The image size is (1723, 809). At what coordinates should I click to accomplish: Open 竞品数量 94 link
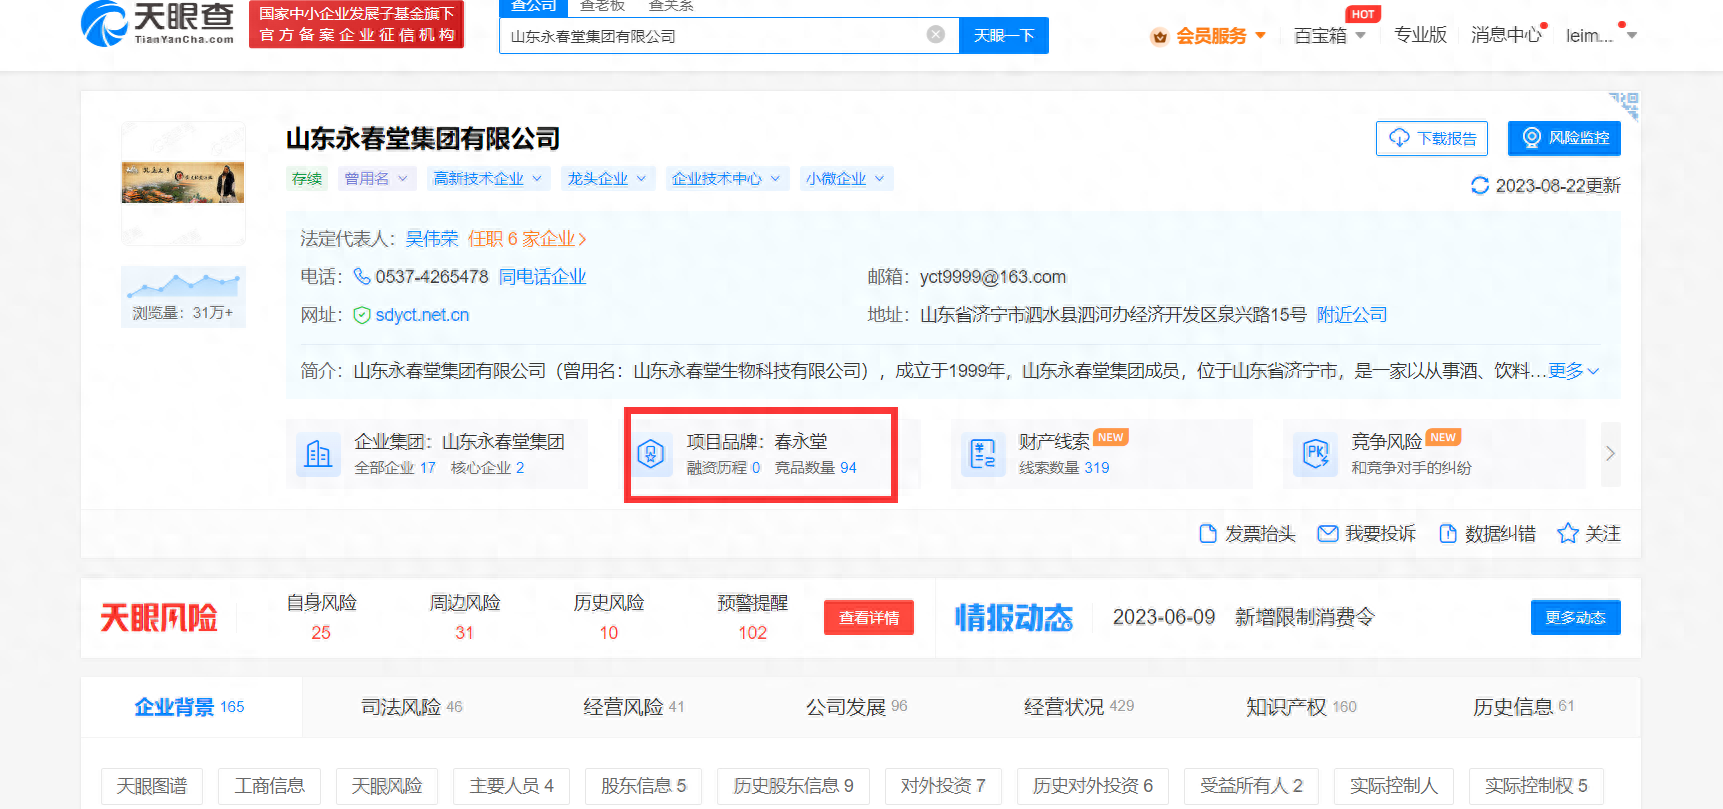click(x=816, y=467)
